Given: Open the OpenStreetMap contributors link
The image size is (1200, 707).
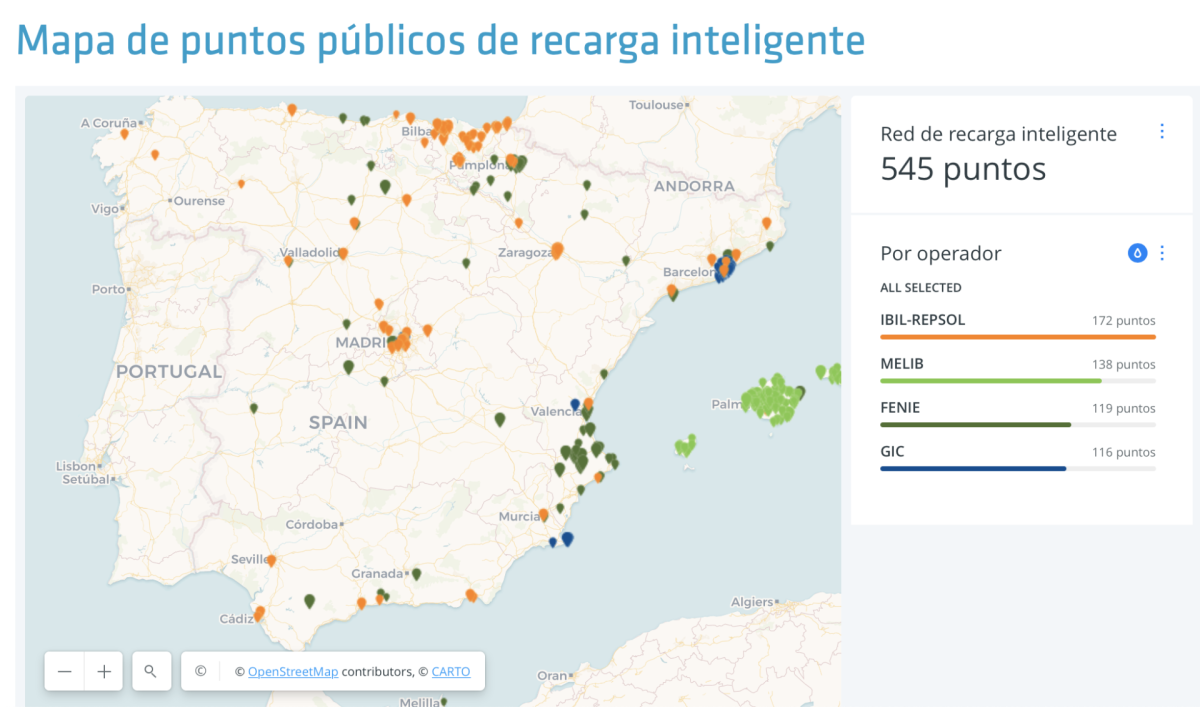Looking at the screenshot, I should coord(293,671).
